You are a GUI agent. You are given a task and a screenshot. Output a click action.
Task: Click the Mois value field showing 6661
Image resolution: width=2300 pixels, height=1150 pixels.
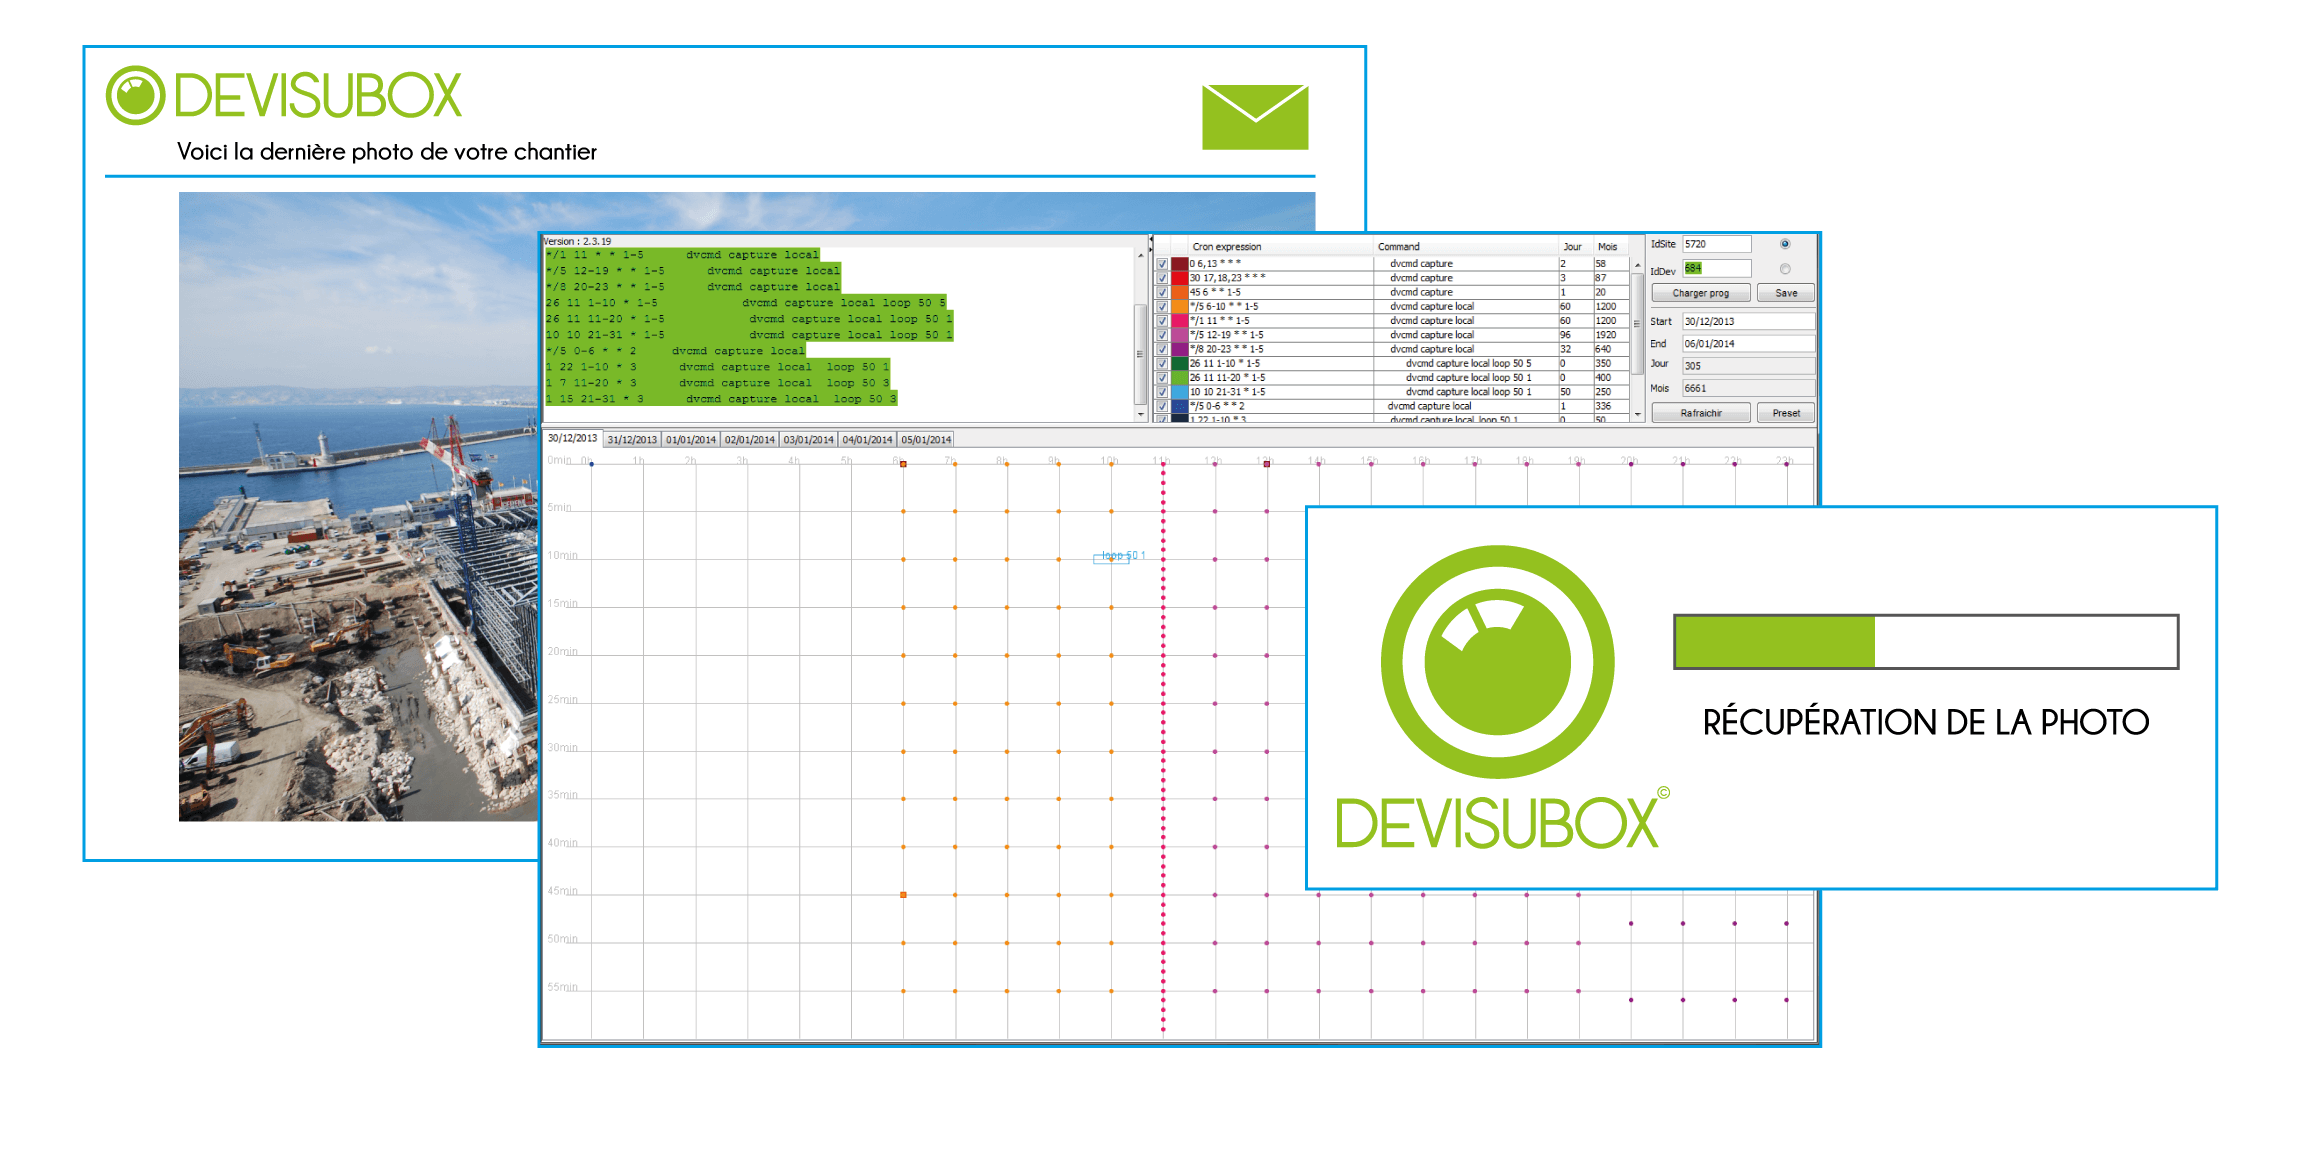tap(1749, 388)
